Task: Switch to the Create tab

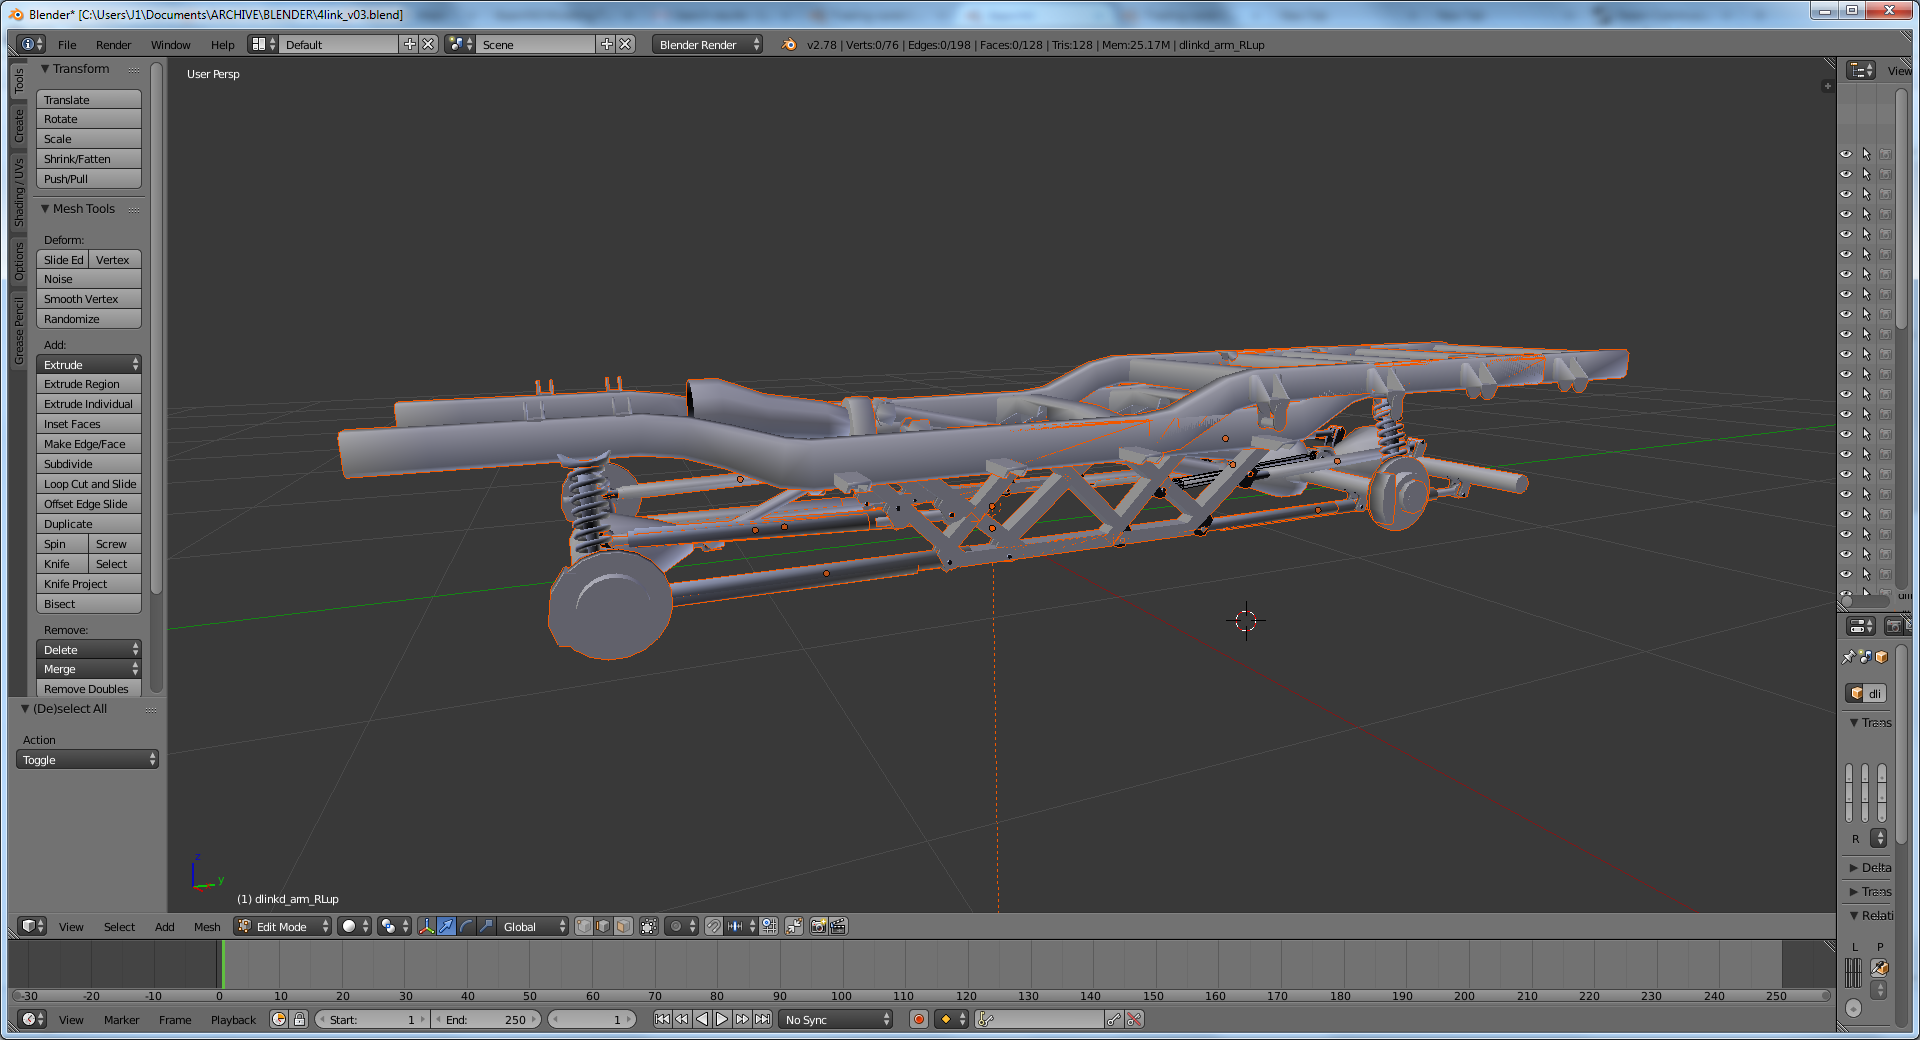Action: 18,124
